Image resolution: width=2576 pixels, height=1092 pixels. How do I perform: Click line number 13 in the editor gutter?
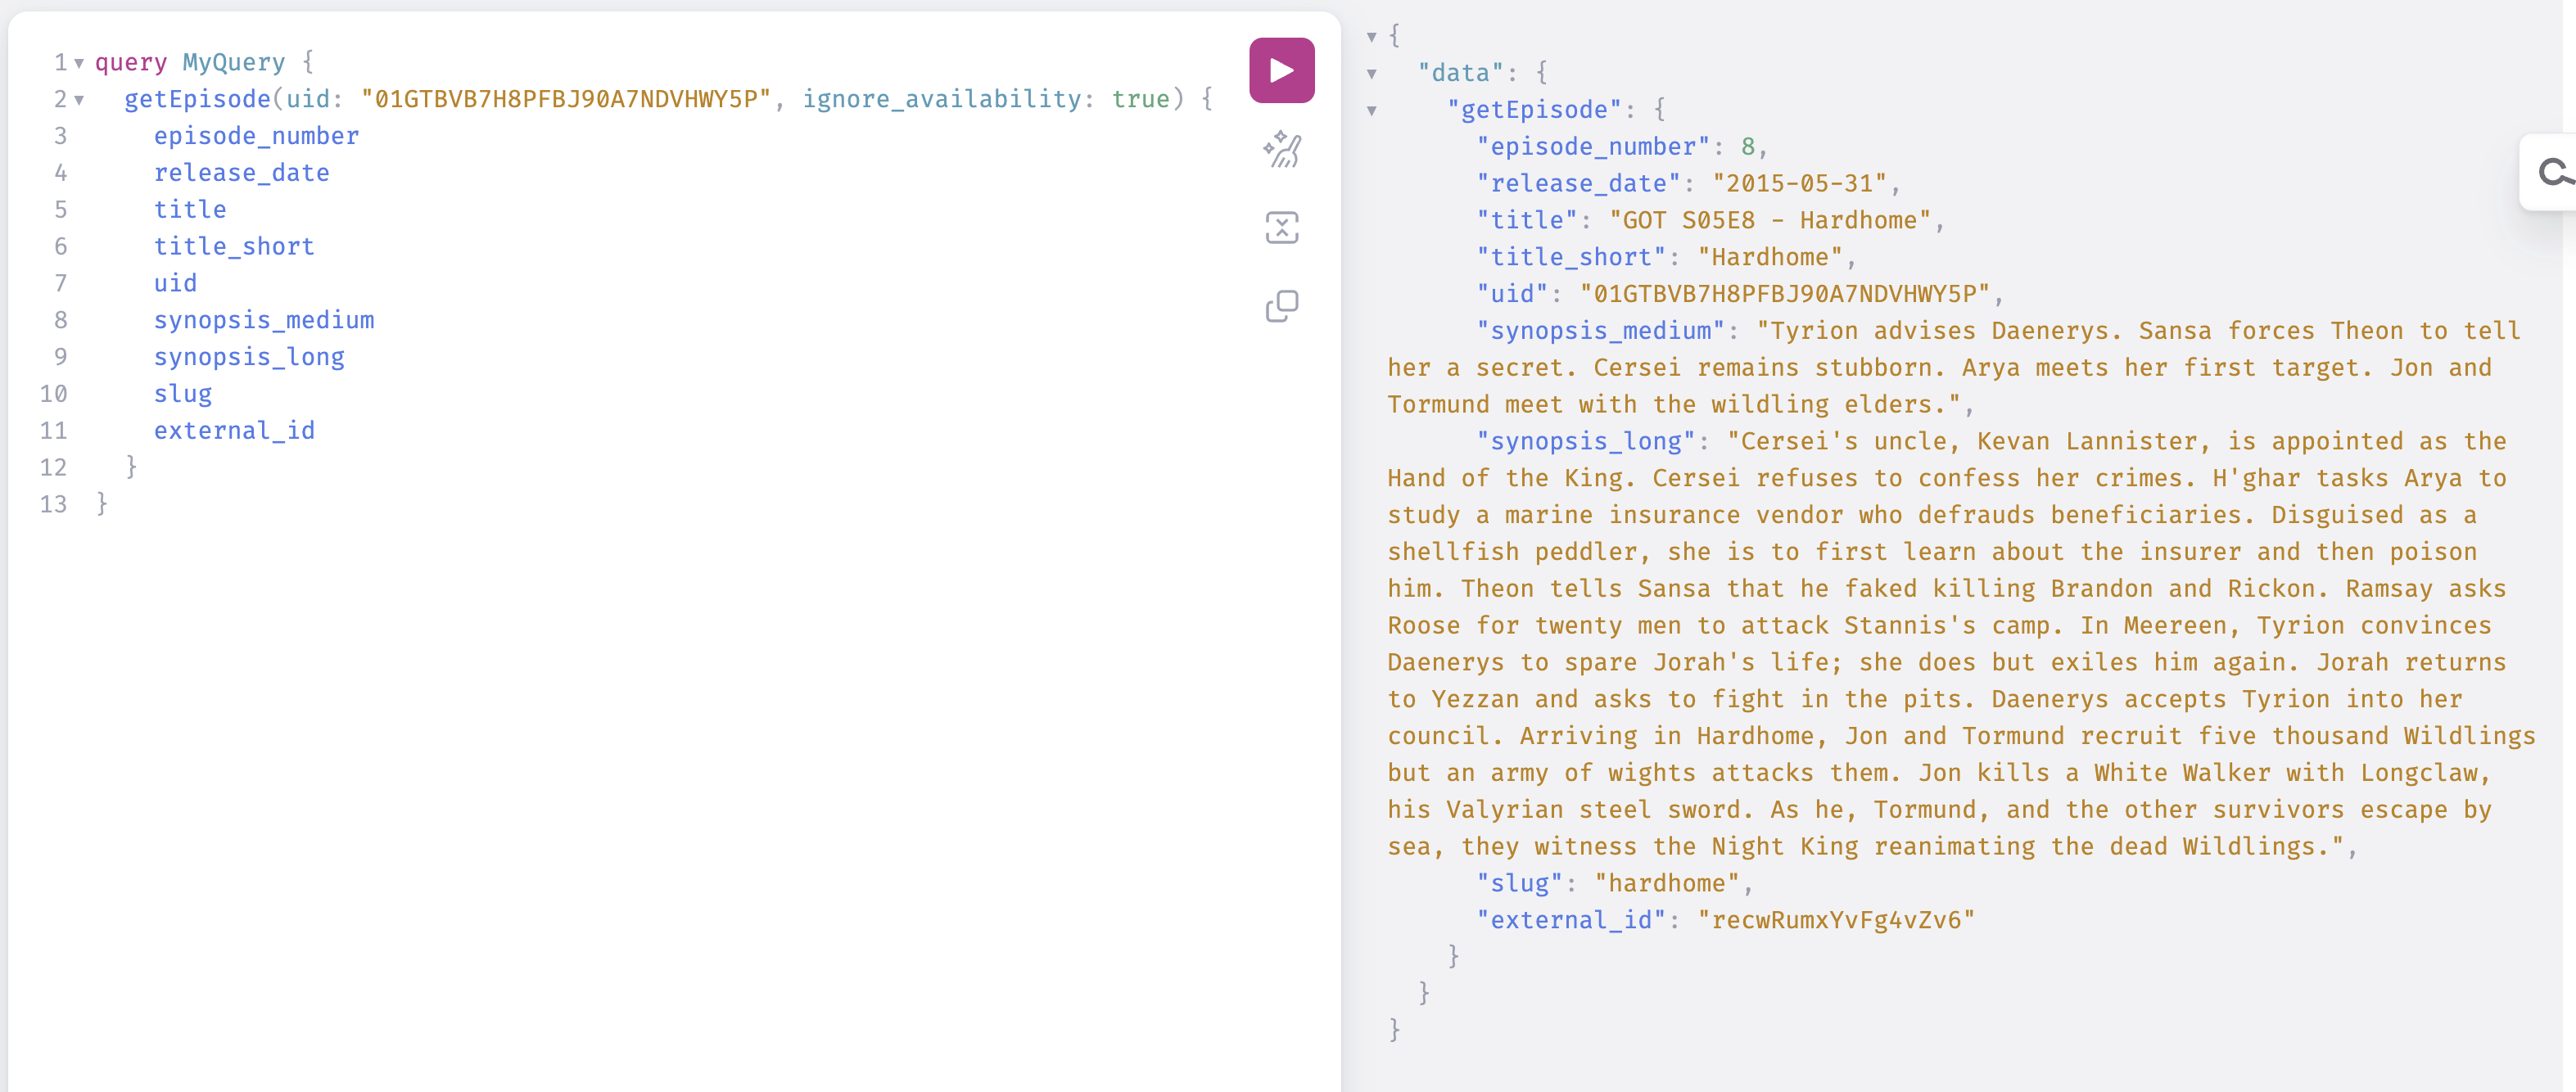(54, 504)
